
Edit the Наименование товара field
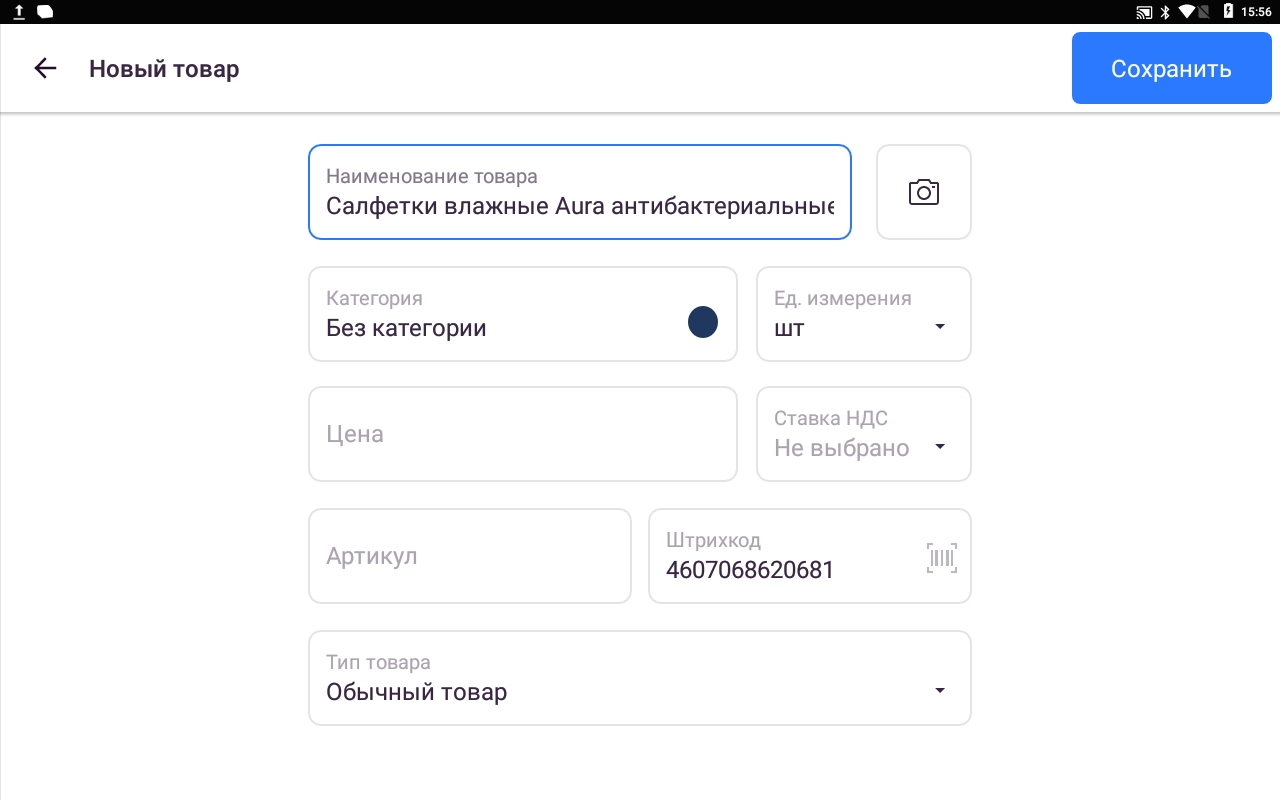click(580, 192)
